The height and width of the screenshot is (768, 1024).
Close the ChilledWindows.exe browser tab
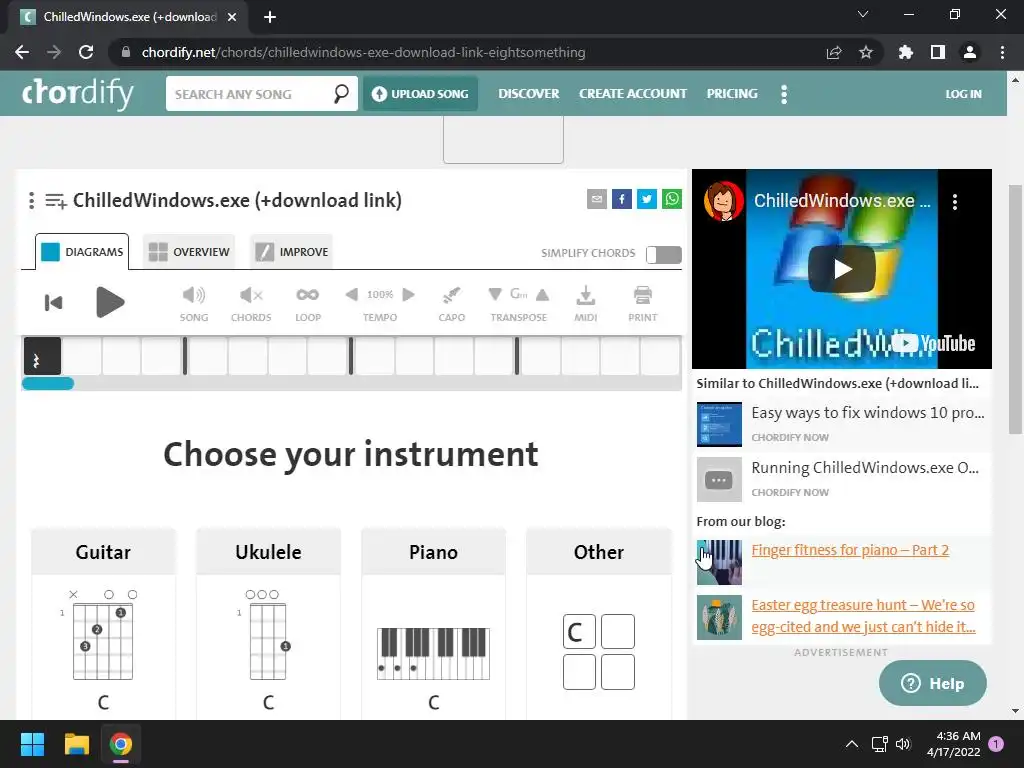coord(232,17)
